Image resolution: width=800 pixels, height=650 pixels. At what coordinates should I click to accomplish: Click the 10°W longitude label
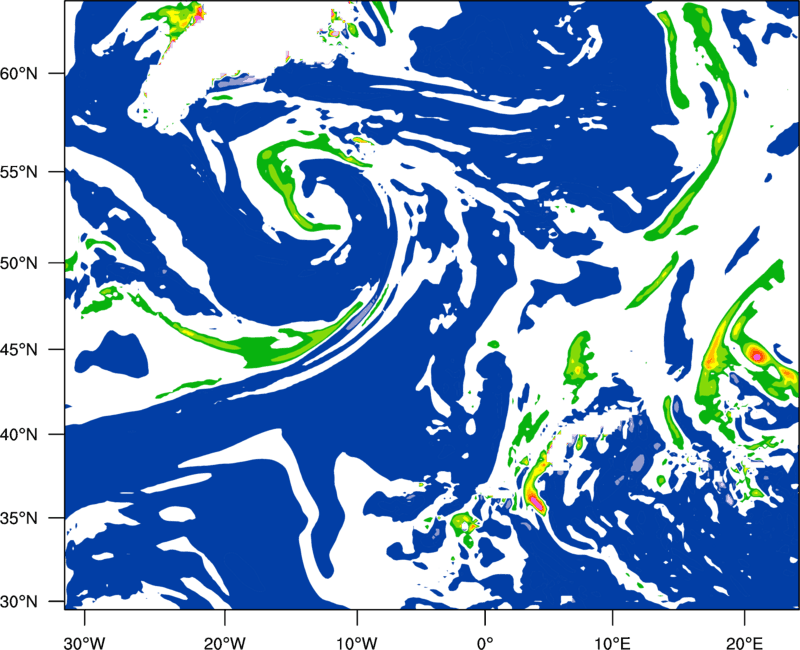pos(356,643)
